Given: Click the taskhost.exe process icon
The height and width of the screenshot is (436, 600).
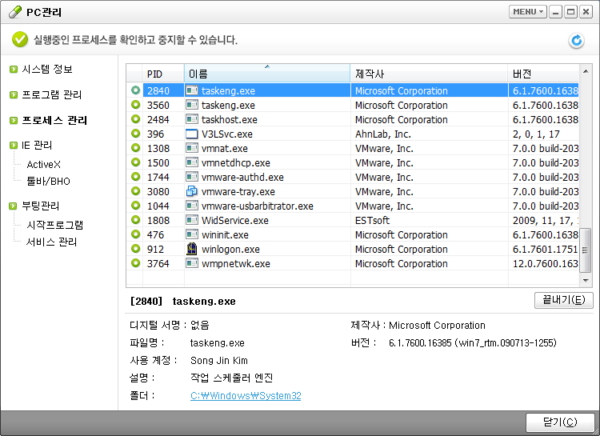Looking at the screenshot, I should [x=193, y=119].
